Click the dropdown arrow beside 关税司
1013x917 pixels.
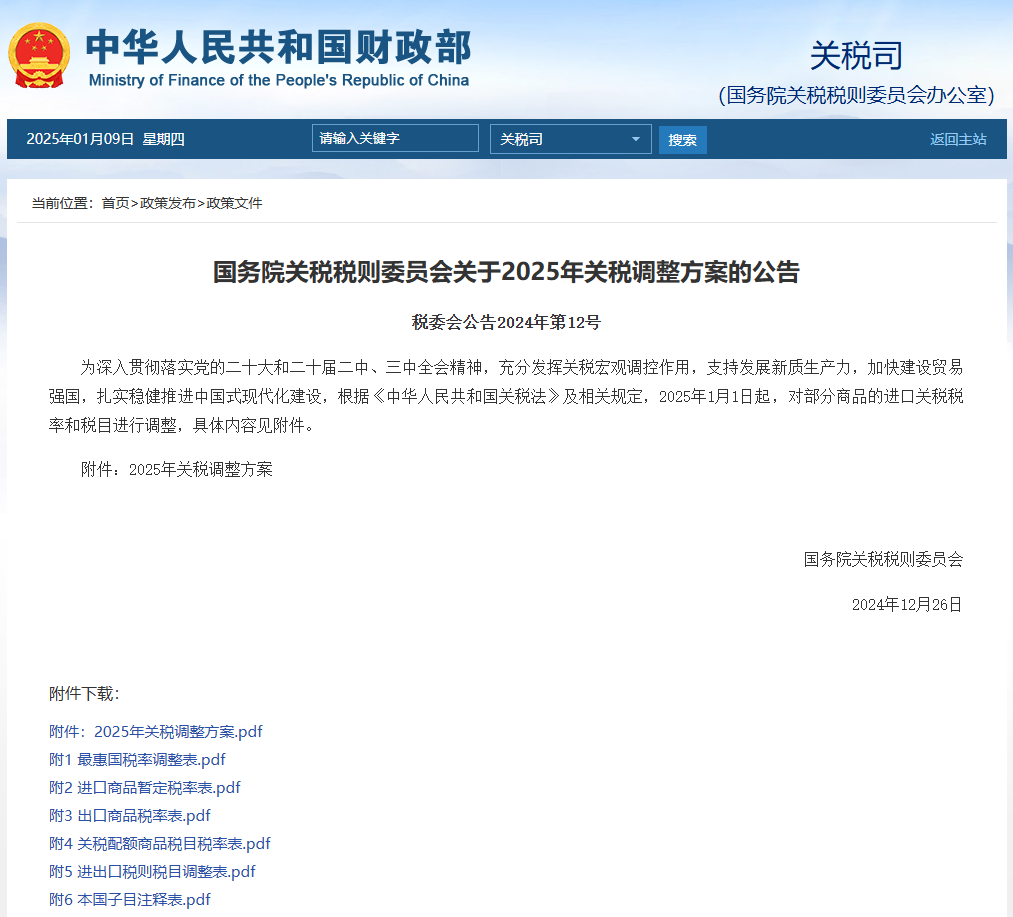pos(635,139)
